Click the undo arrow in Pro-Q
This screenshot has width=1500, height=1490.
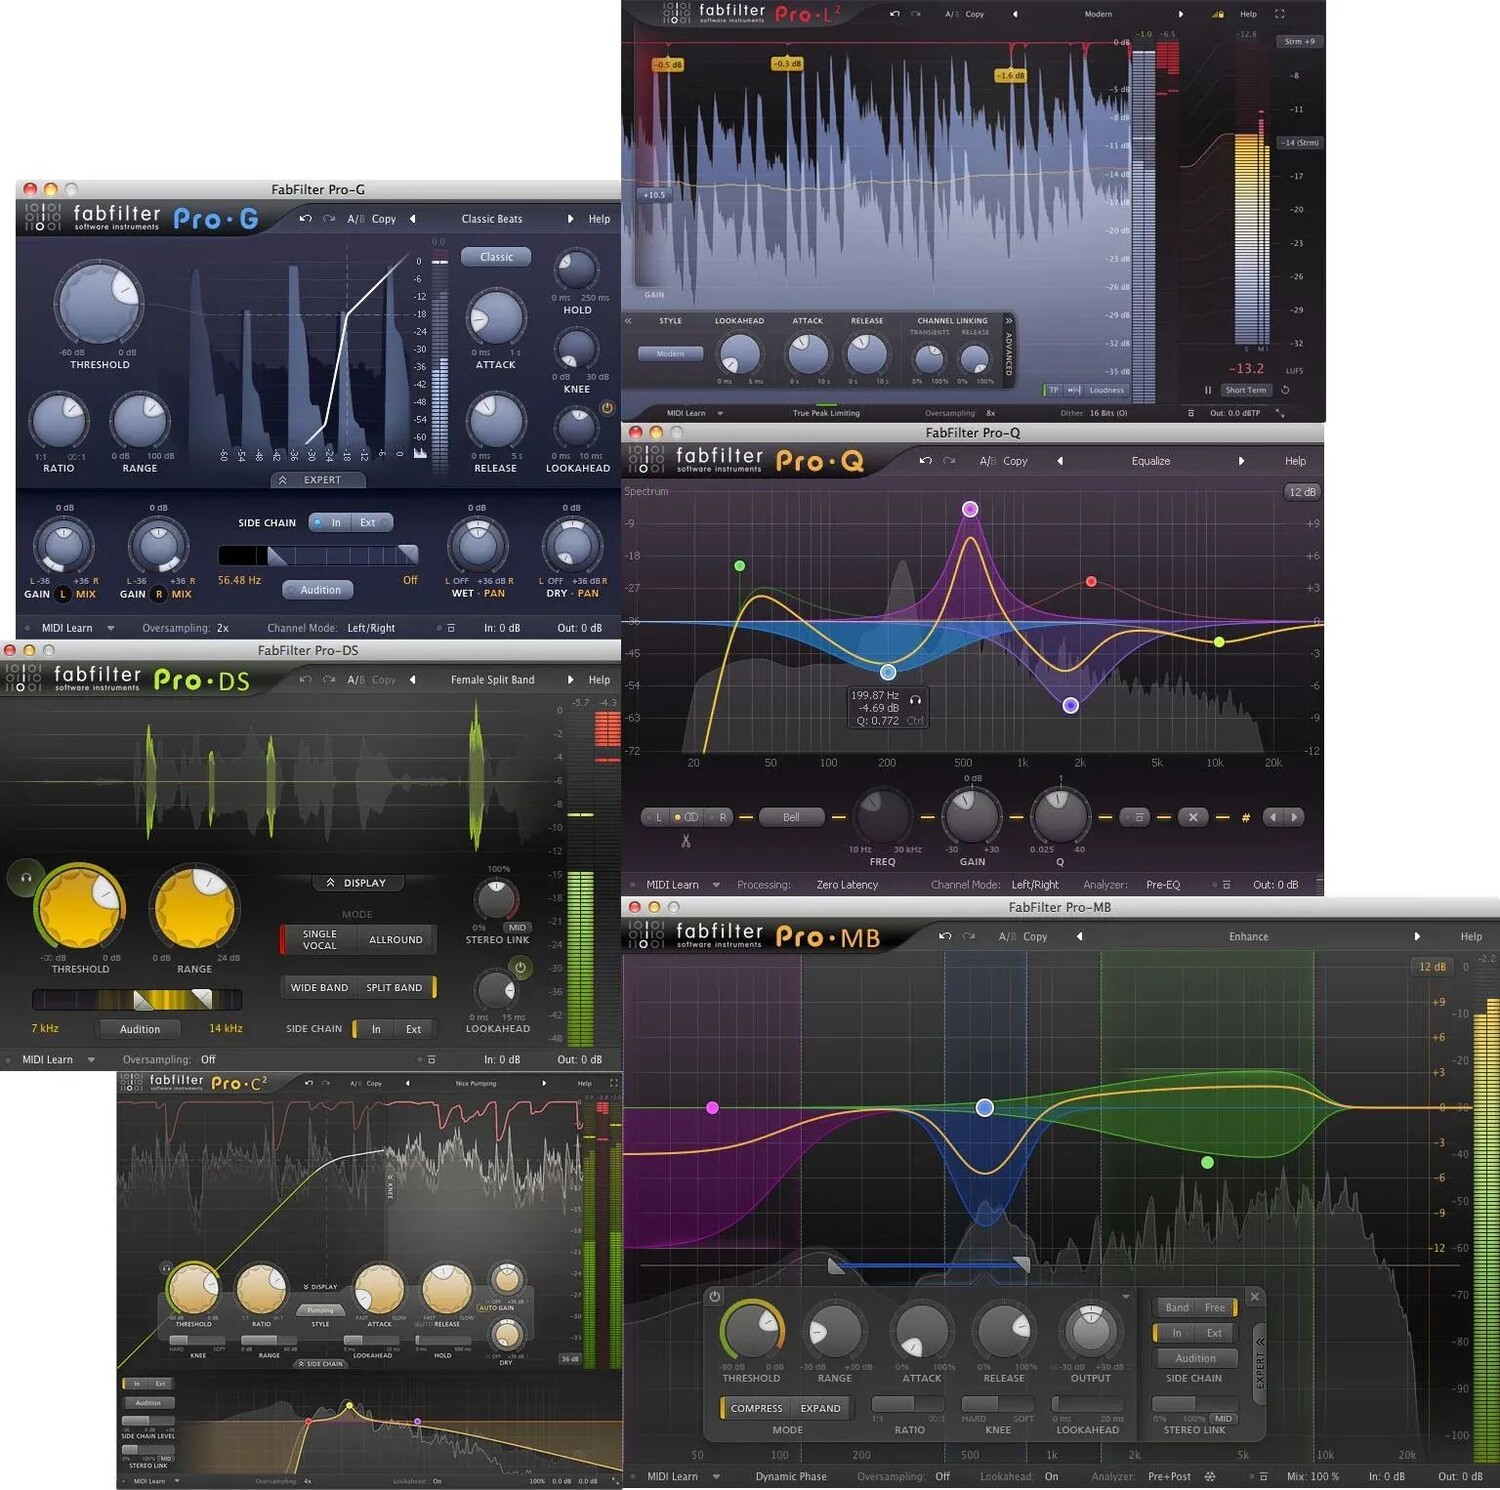pos(925,461)
